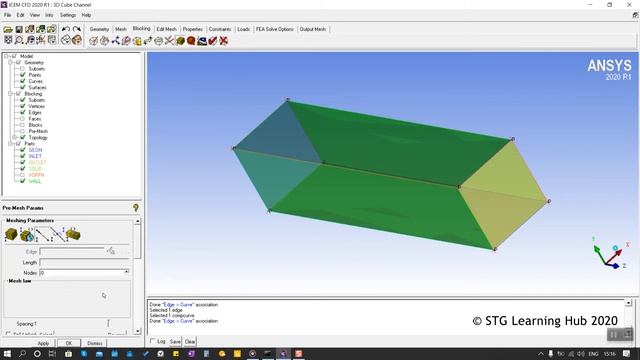This screenshot has height=360, width=640.
Task: Click the Measure distance tool icon
Action: point(30,40)
